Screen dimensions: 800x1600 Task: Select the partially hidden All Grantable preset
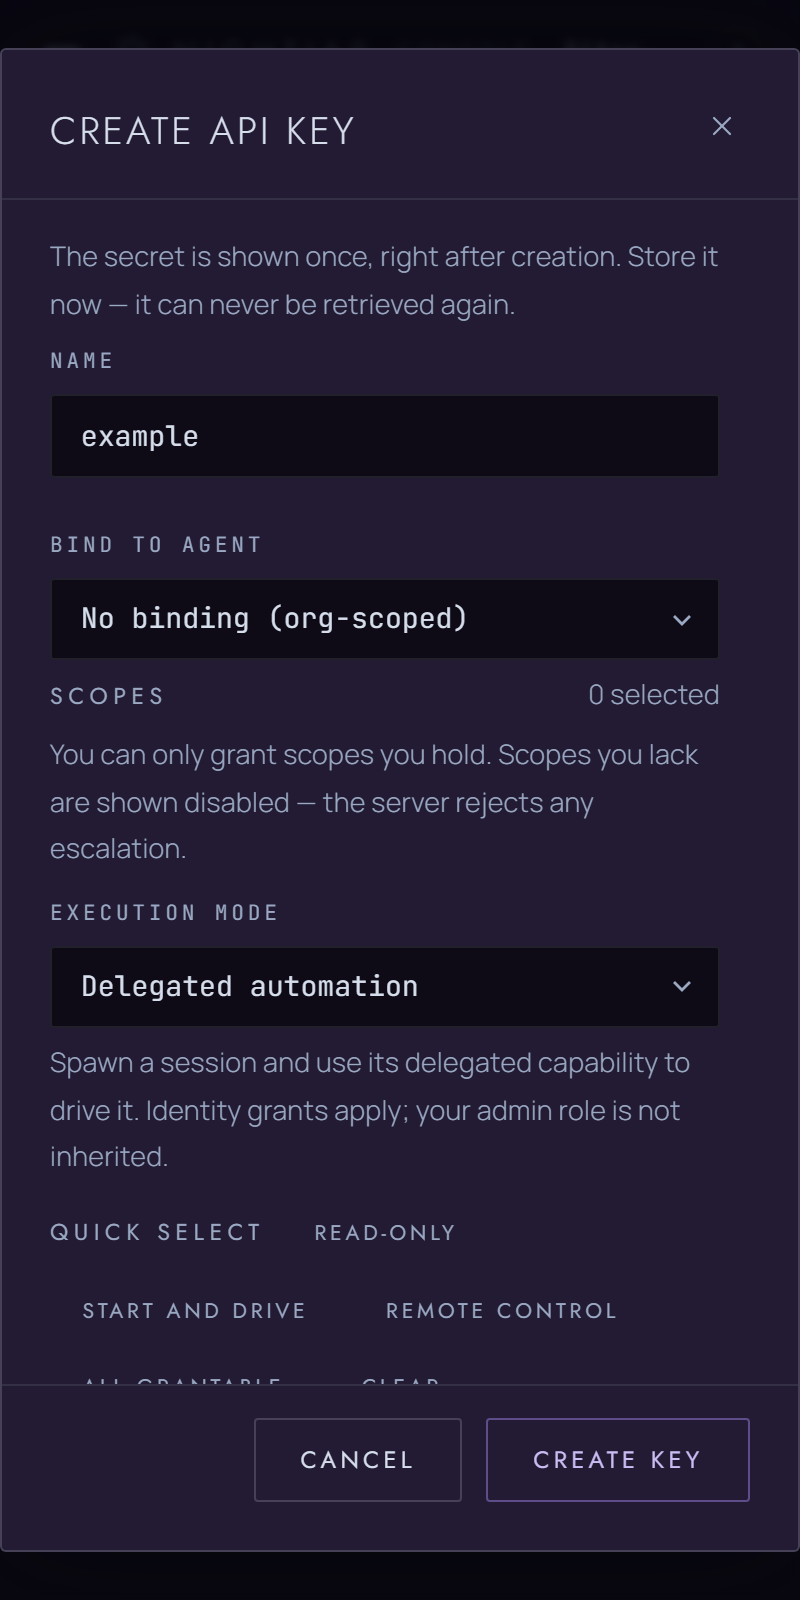click(x=182, y=1380)
